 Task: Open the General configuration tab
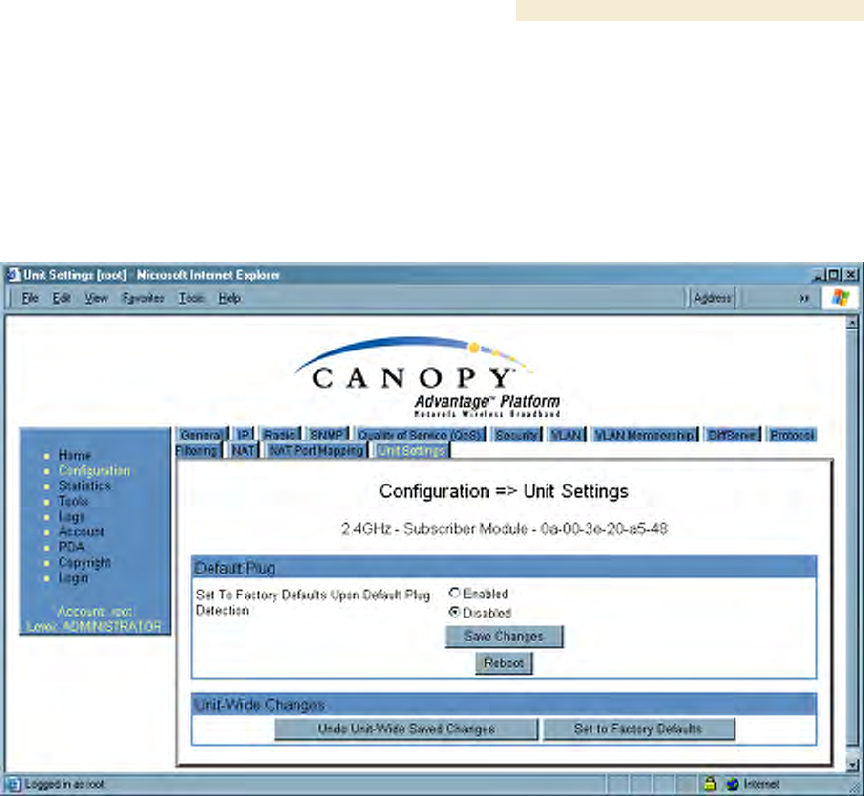click(x=202, y=435)
